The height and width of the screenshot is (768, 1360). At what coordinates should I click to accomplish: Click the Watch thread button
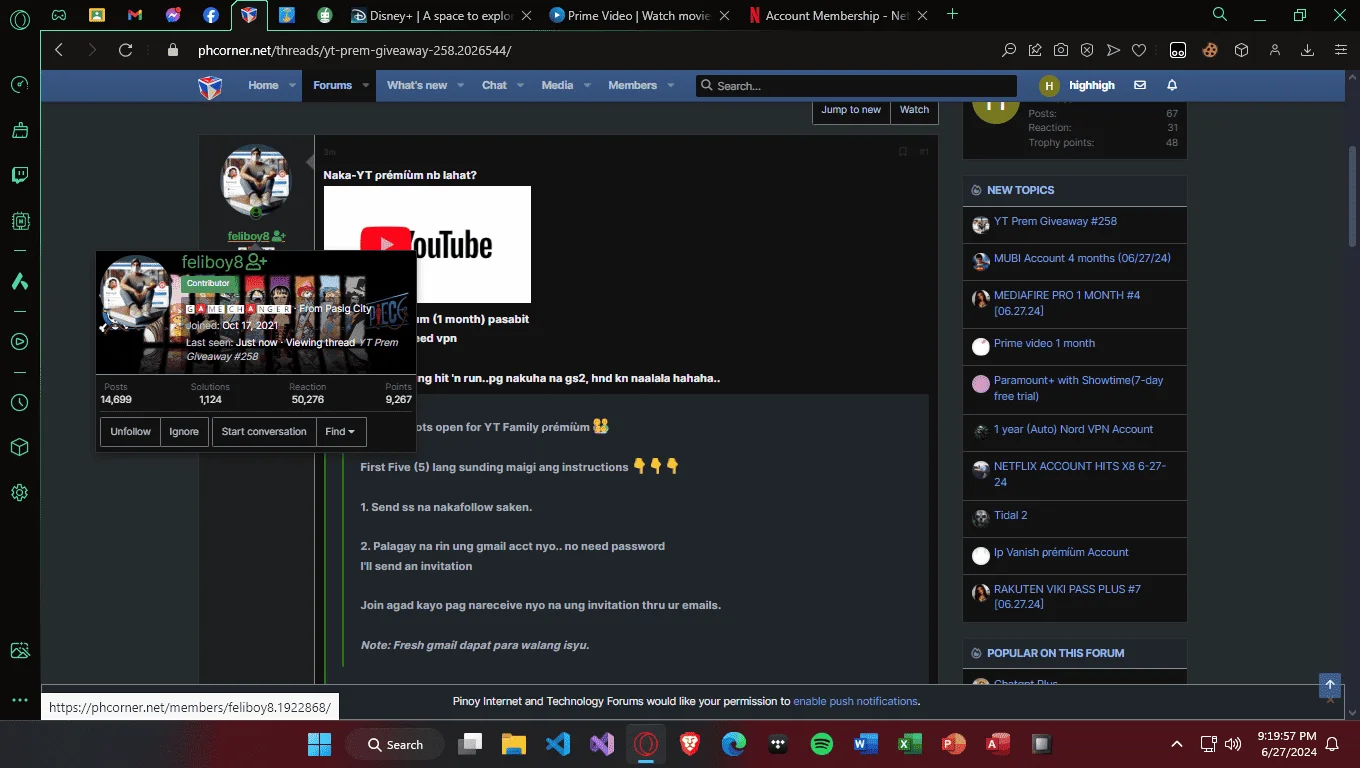914,110
